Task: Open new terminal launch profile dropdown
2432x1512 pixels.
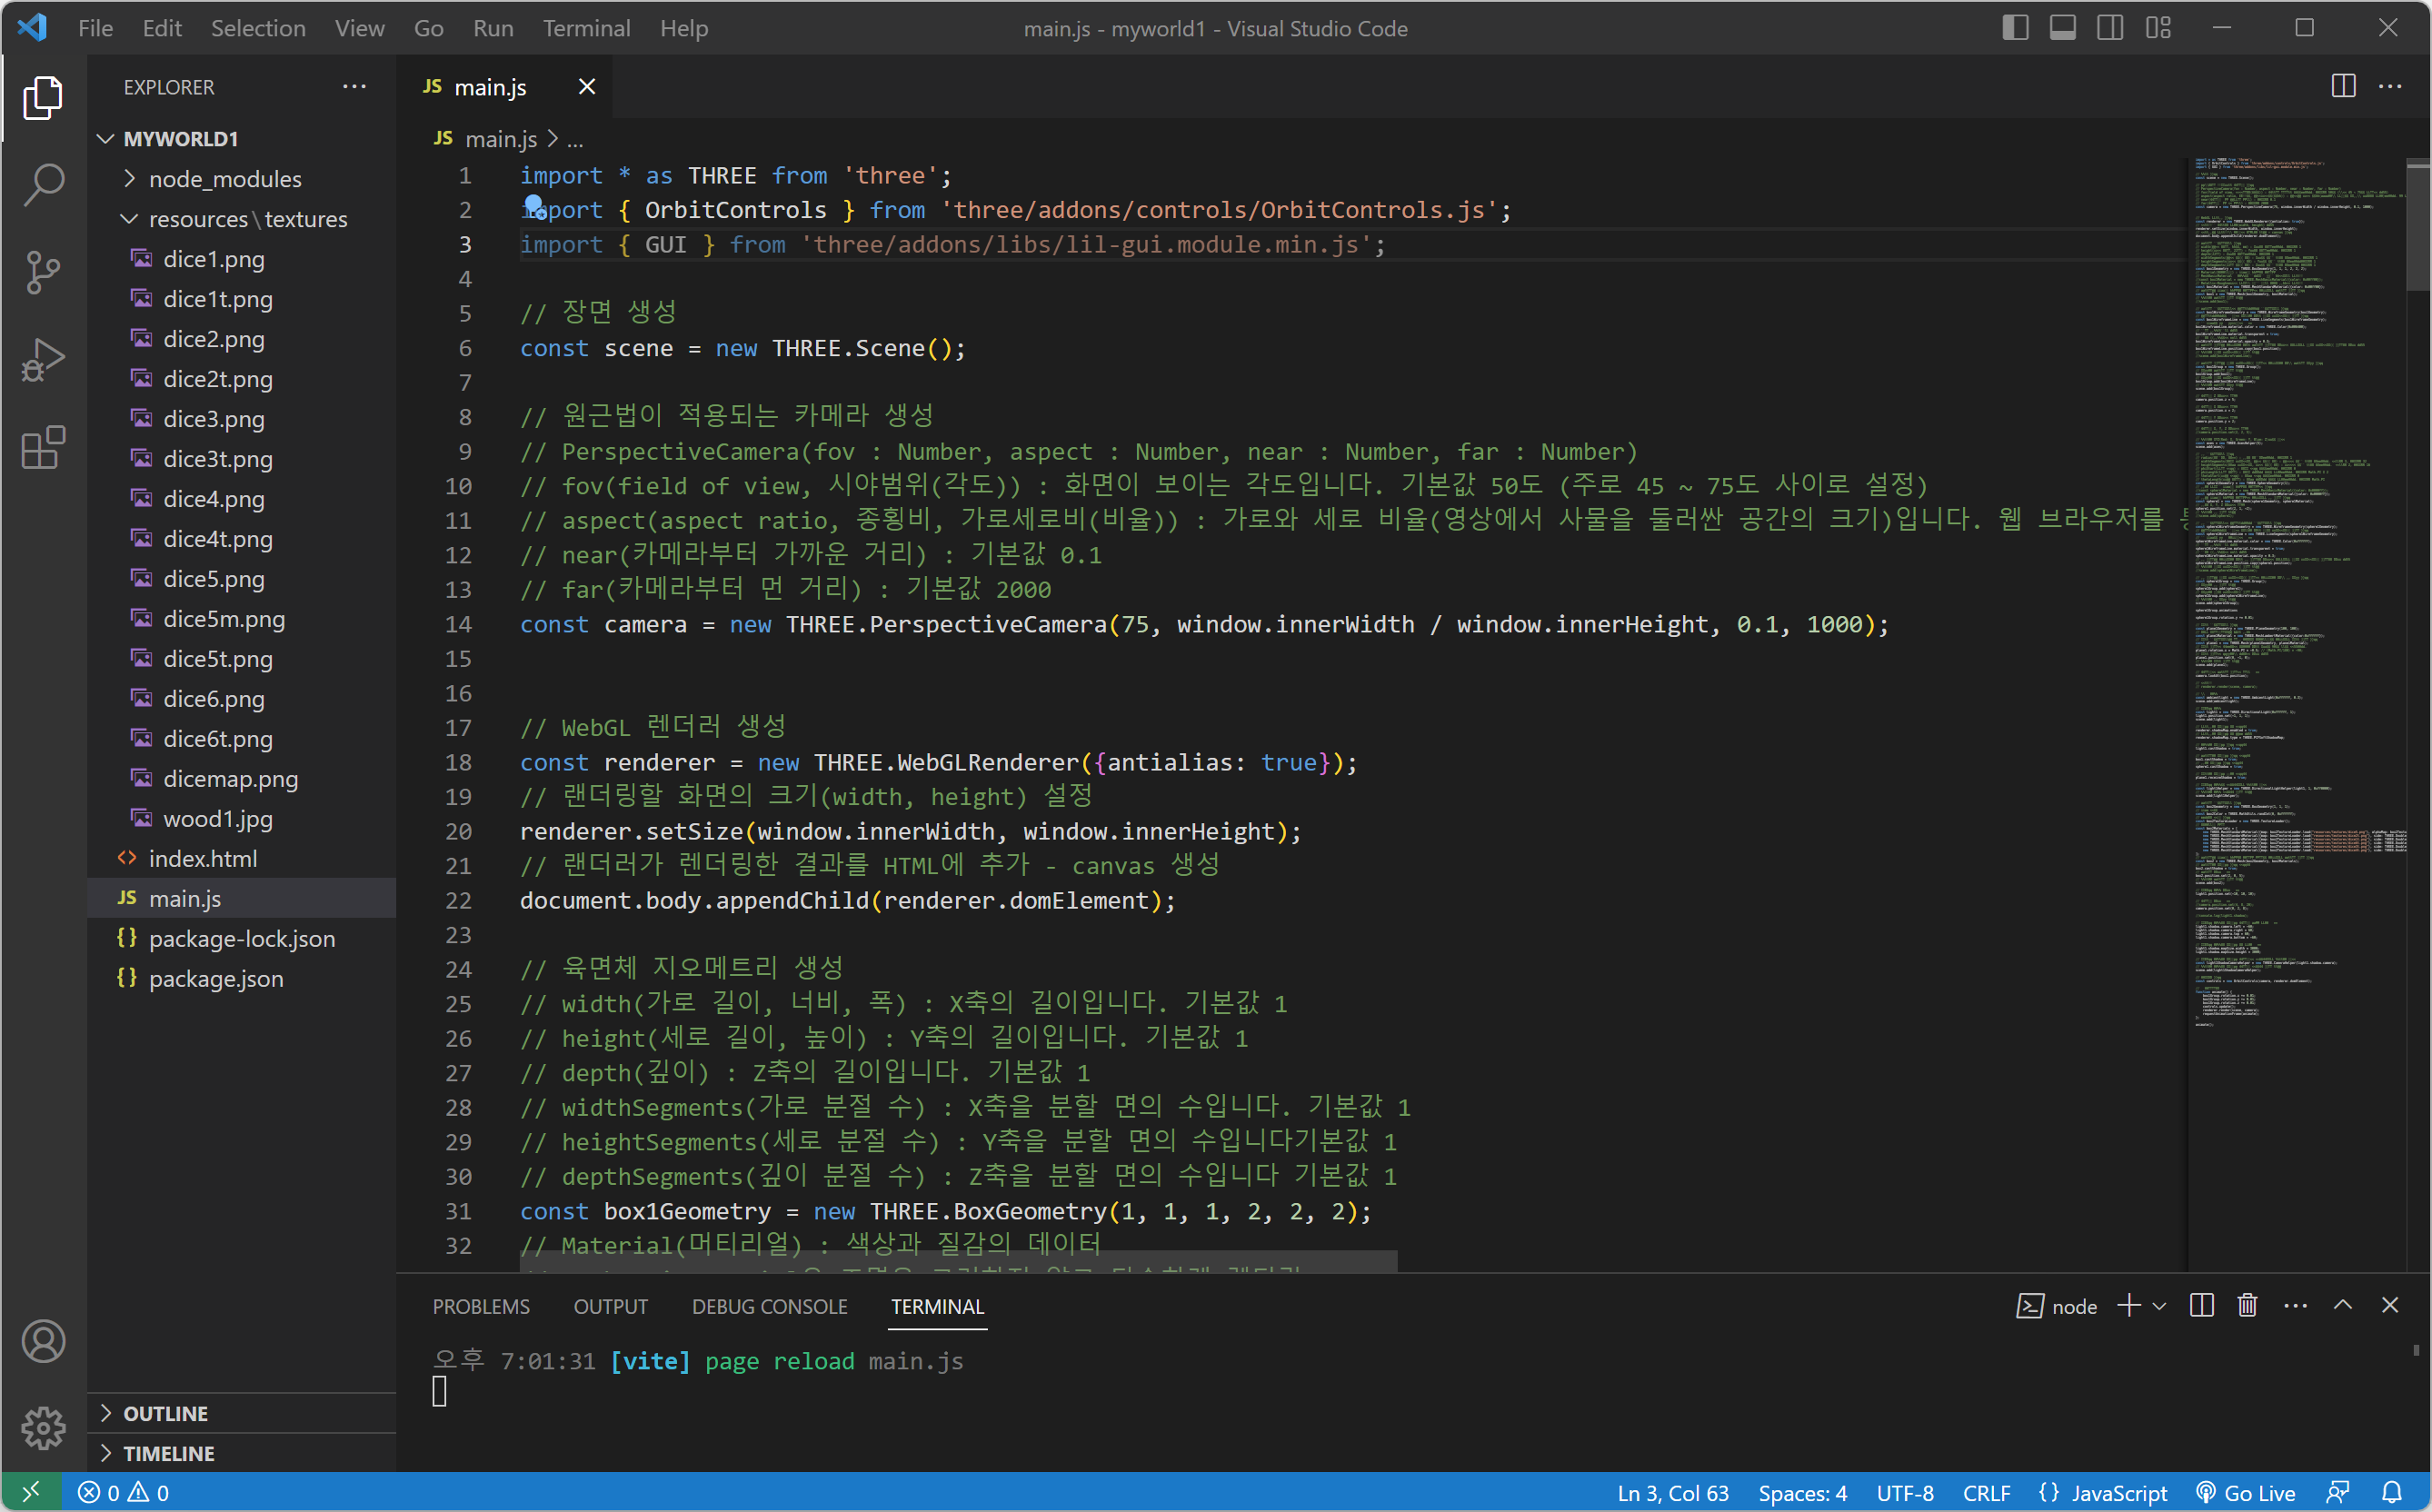Action: (2160, 1306)
